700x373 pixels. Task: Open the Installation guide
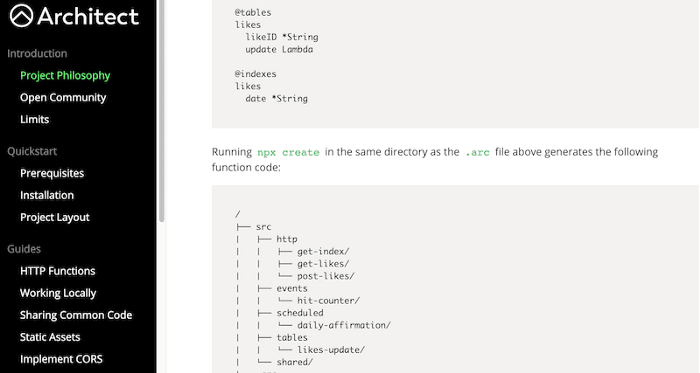click(x=47, y=195)
